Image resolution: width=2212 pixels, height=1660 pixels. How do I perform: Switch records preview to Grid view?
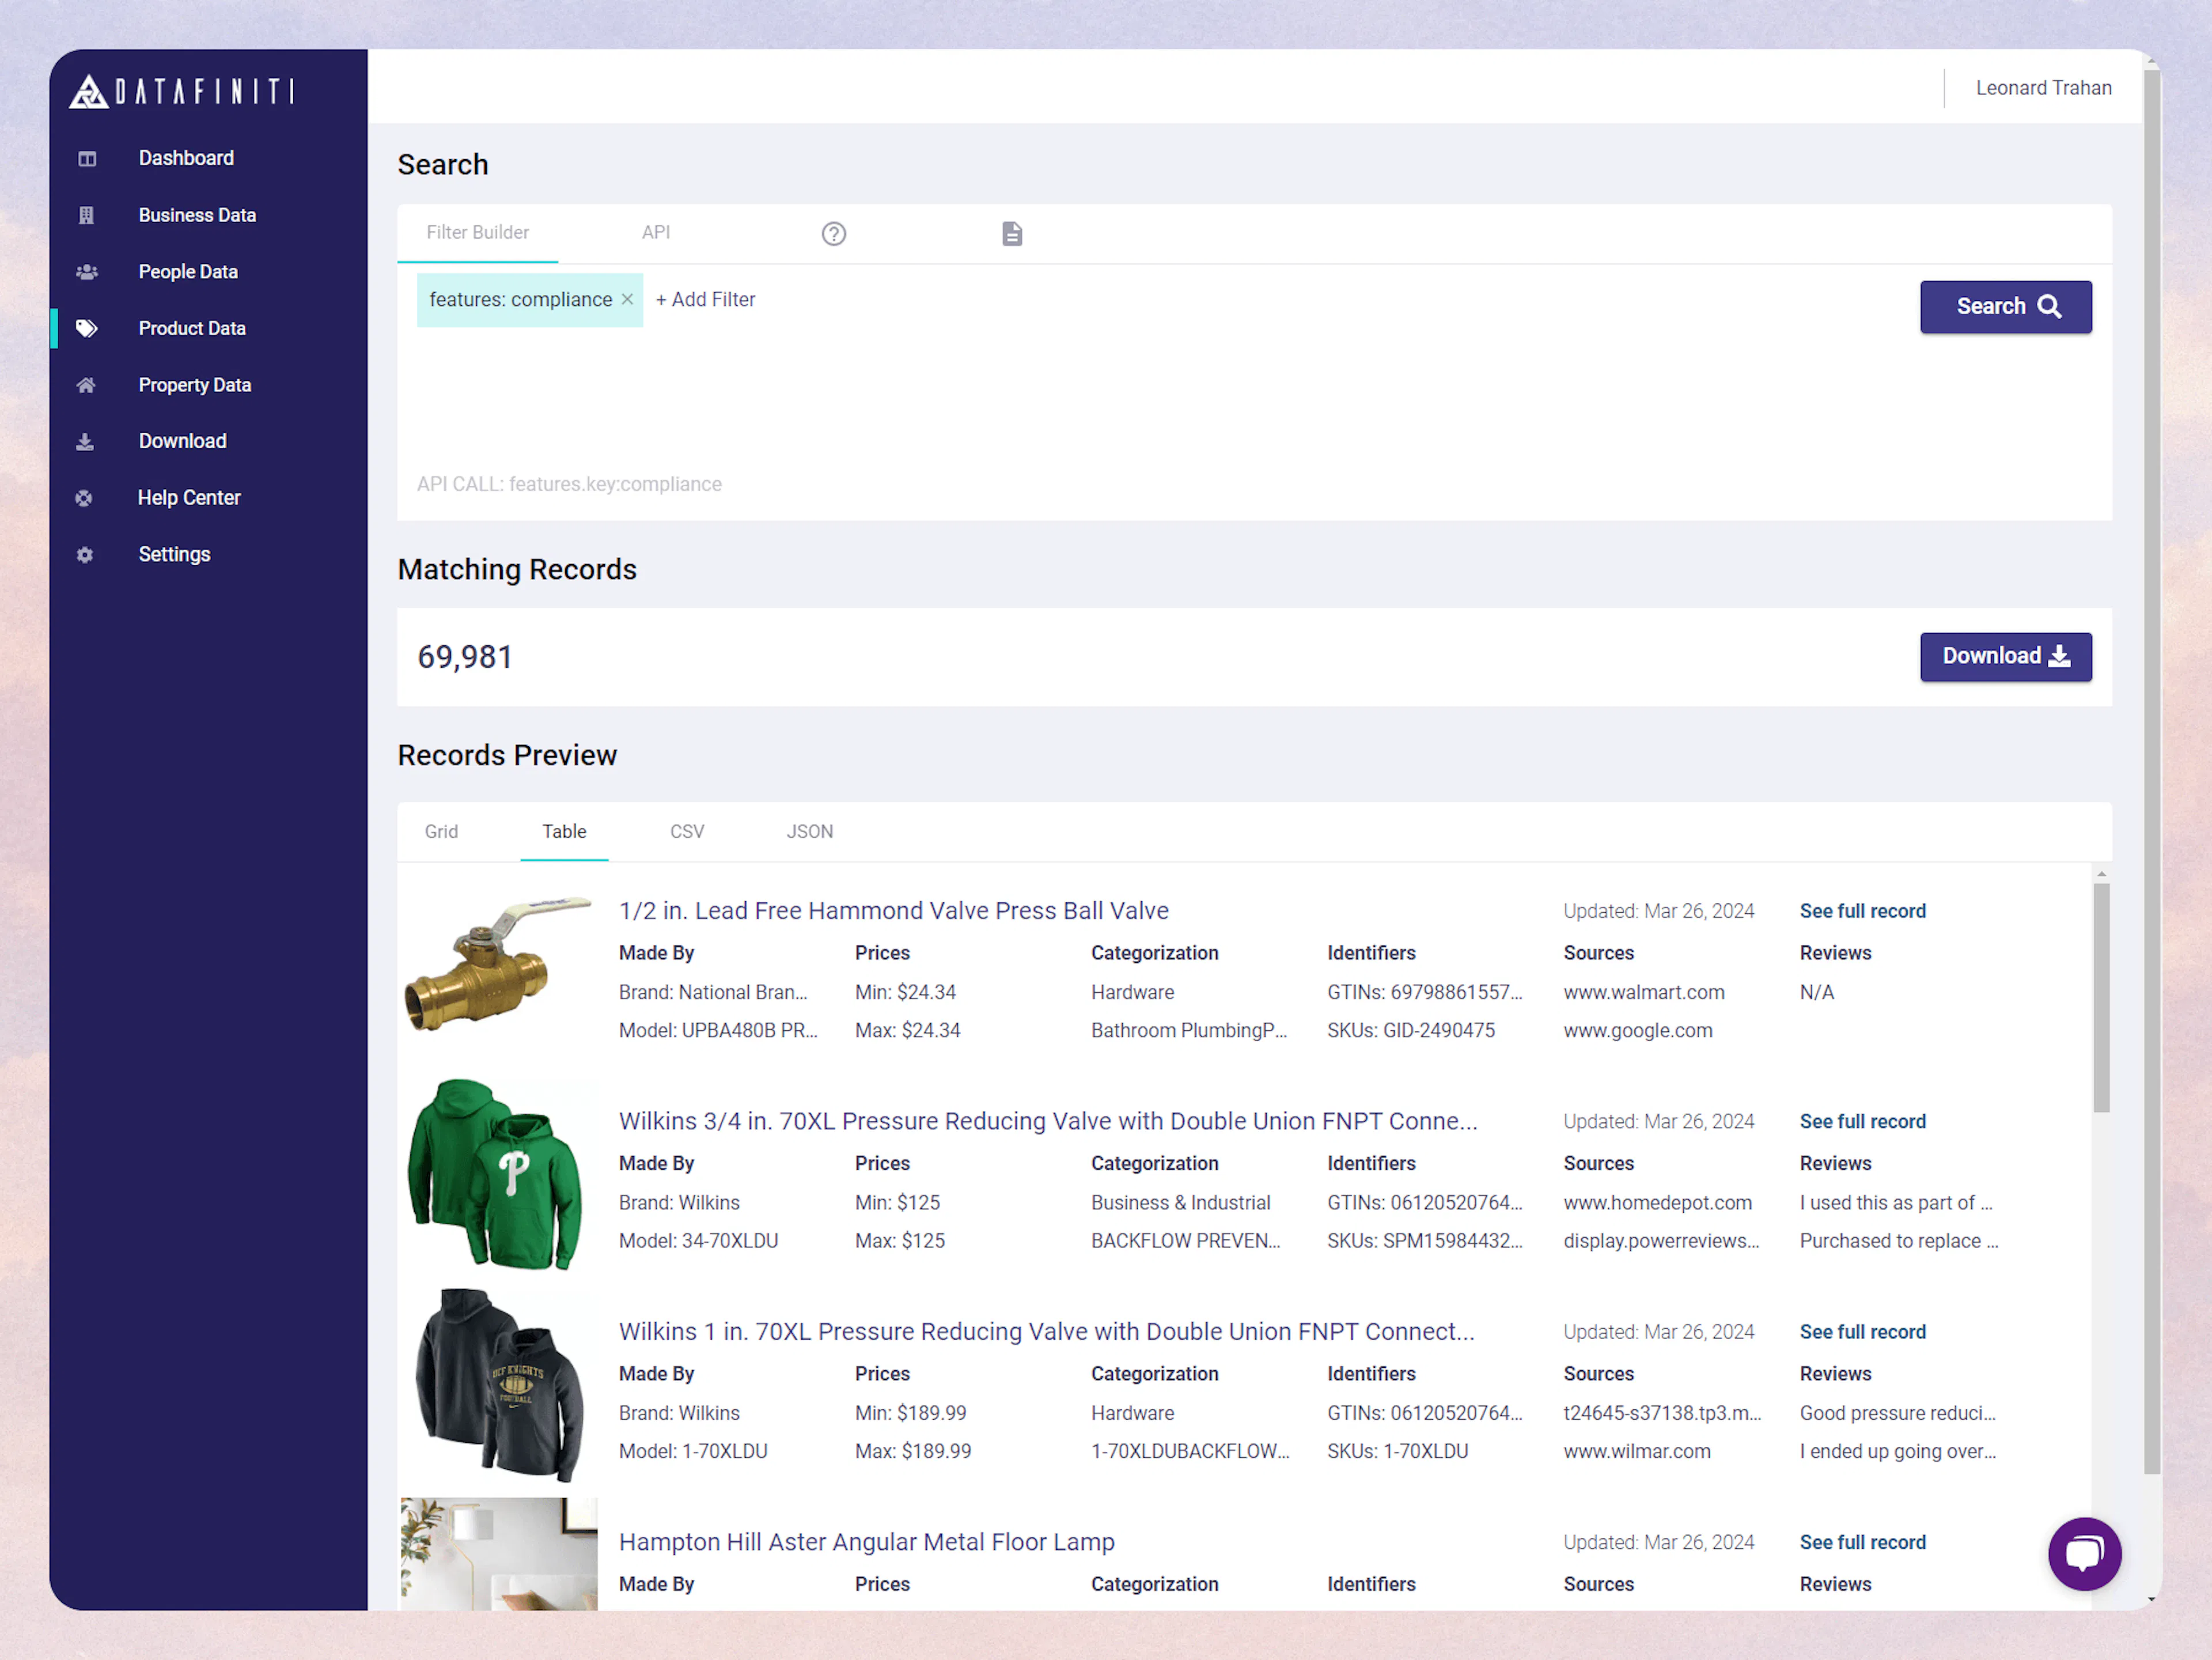coord(441,831)
